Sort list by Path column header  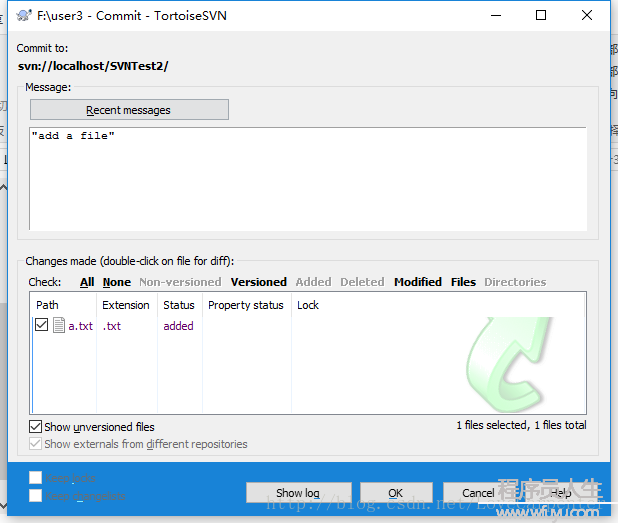63,305
